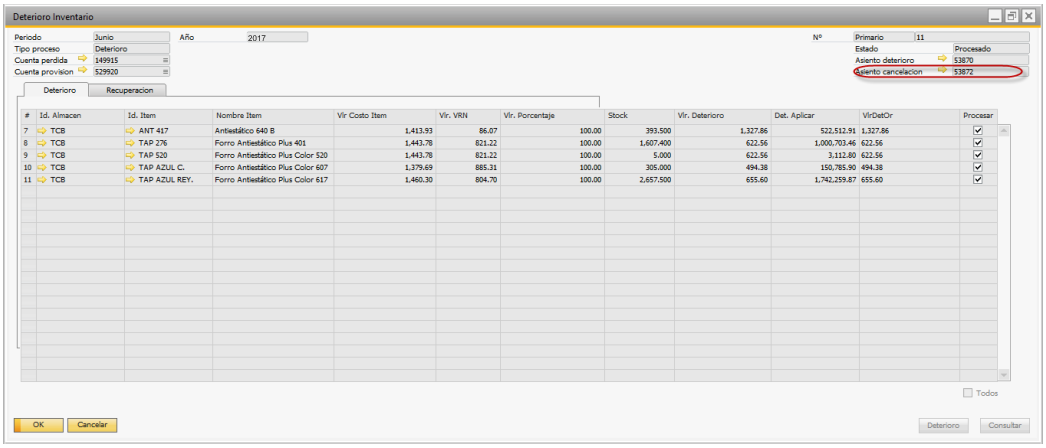Click link arrow next to Cuenta provision
Viewport: 1046px width, 448px height.
pyautogui.click(x=82, y=72)
